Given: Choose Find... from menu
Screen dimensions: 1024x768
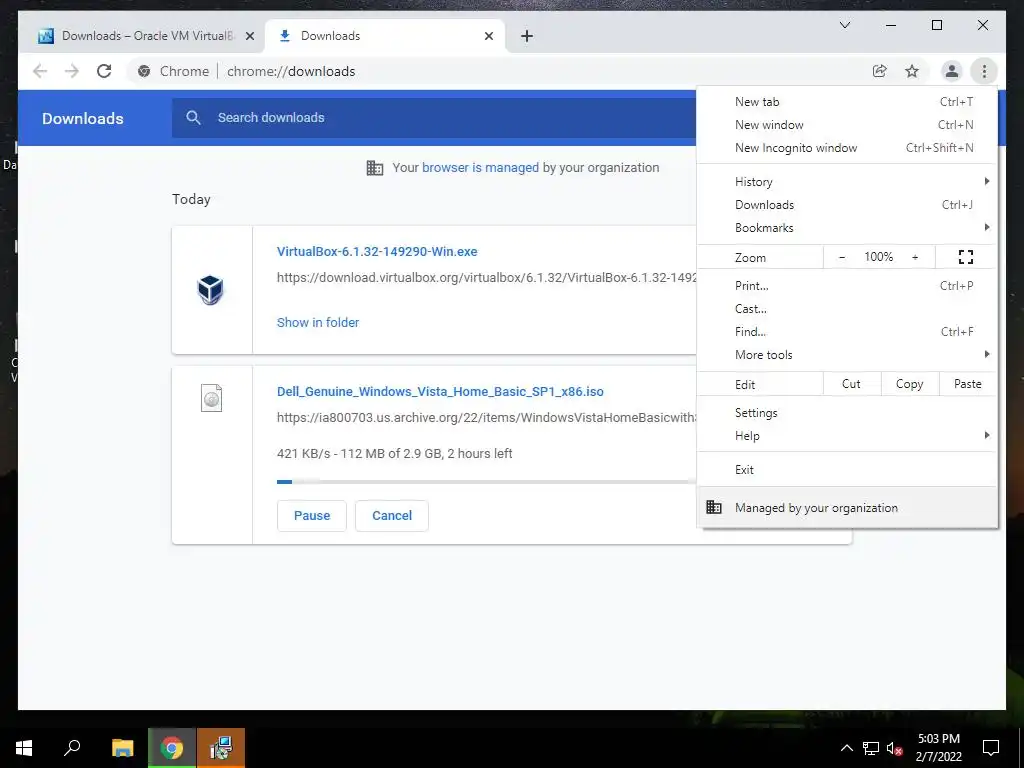Looking at the screenshot, I should [847, 331].
